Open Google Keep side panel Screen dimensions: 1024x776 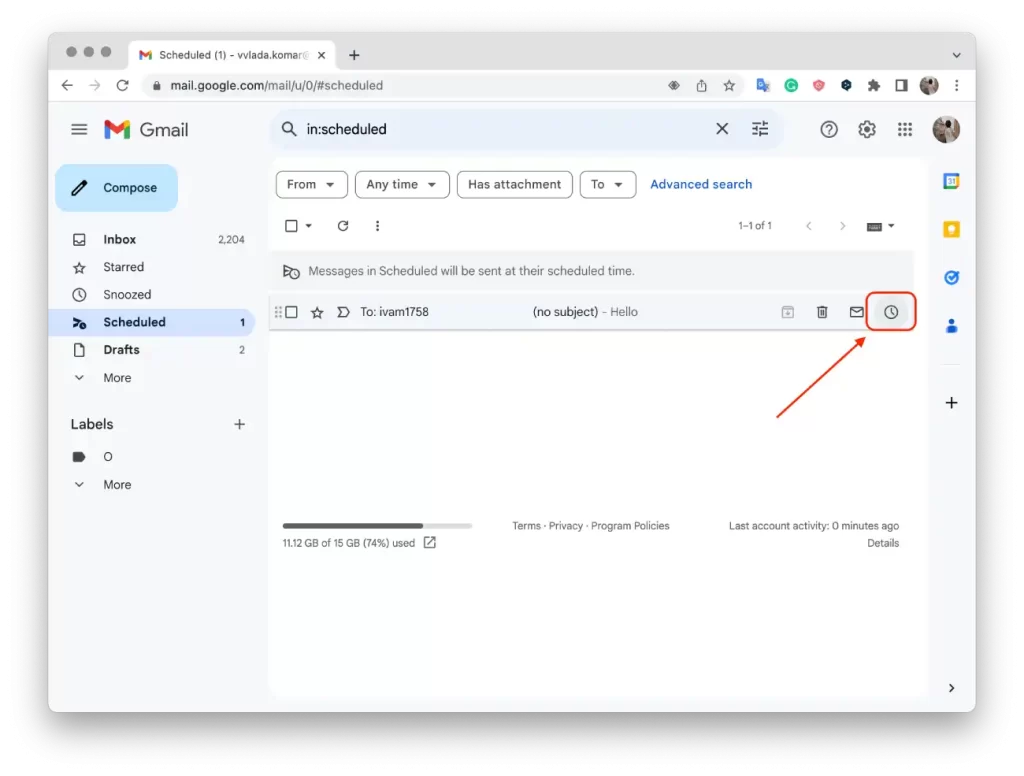coord(952,229)
